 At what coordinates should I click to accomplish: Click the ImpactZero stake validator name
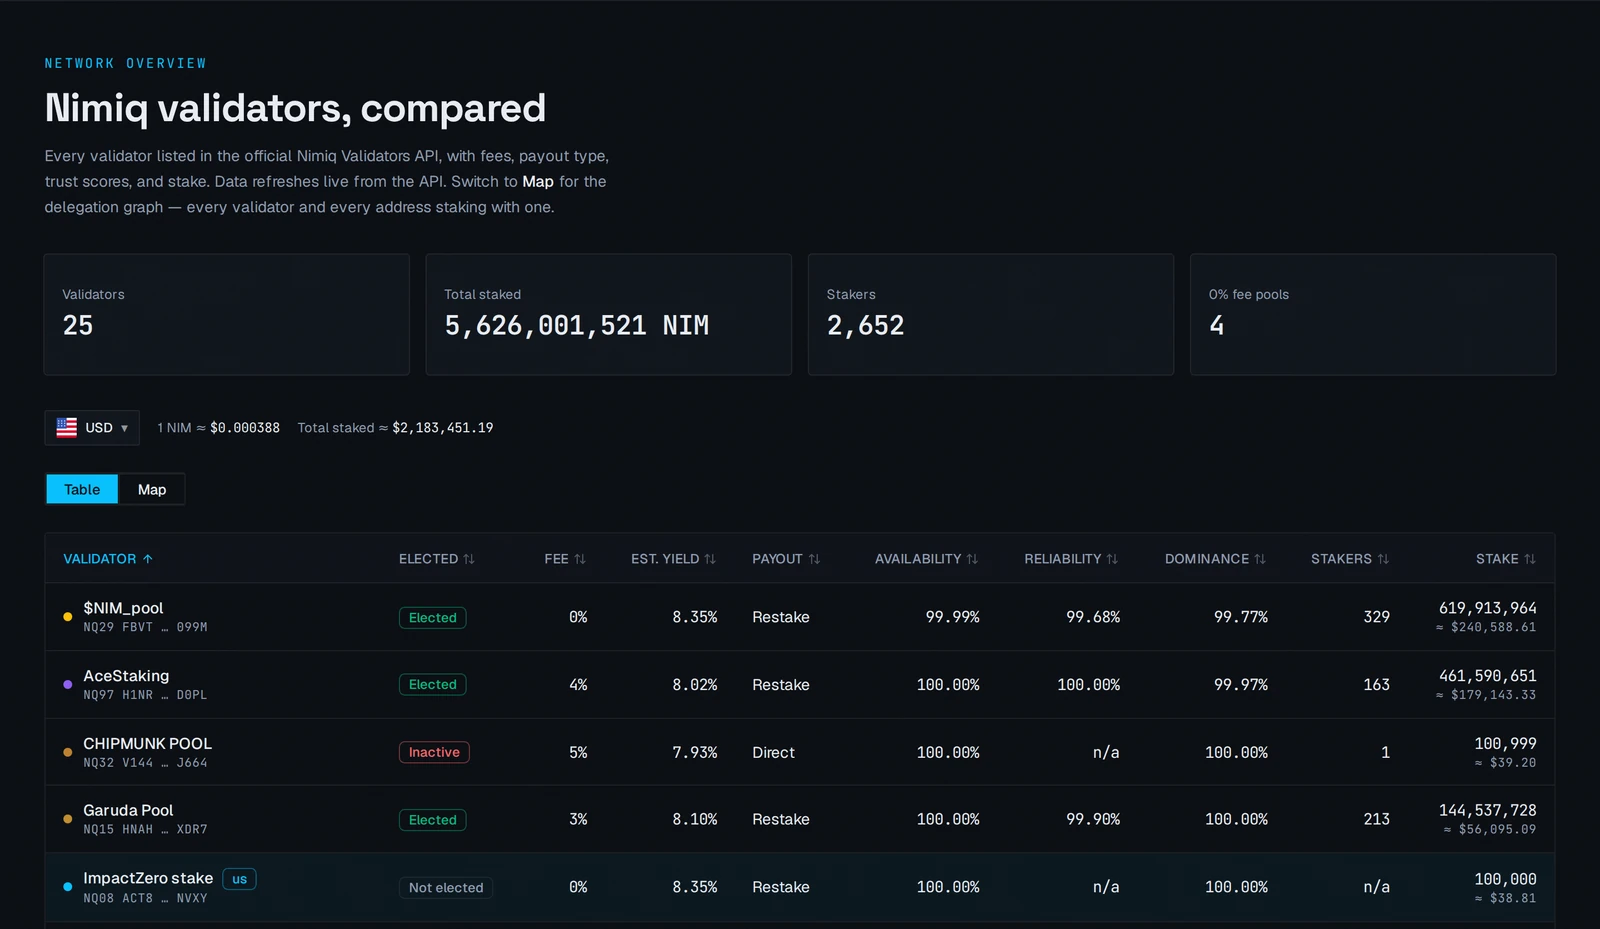[x=148, y=878]
